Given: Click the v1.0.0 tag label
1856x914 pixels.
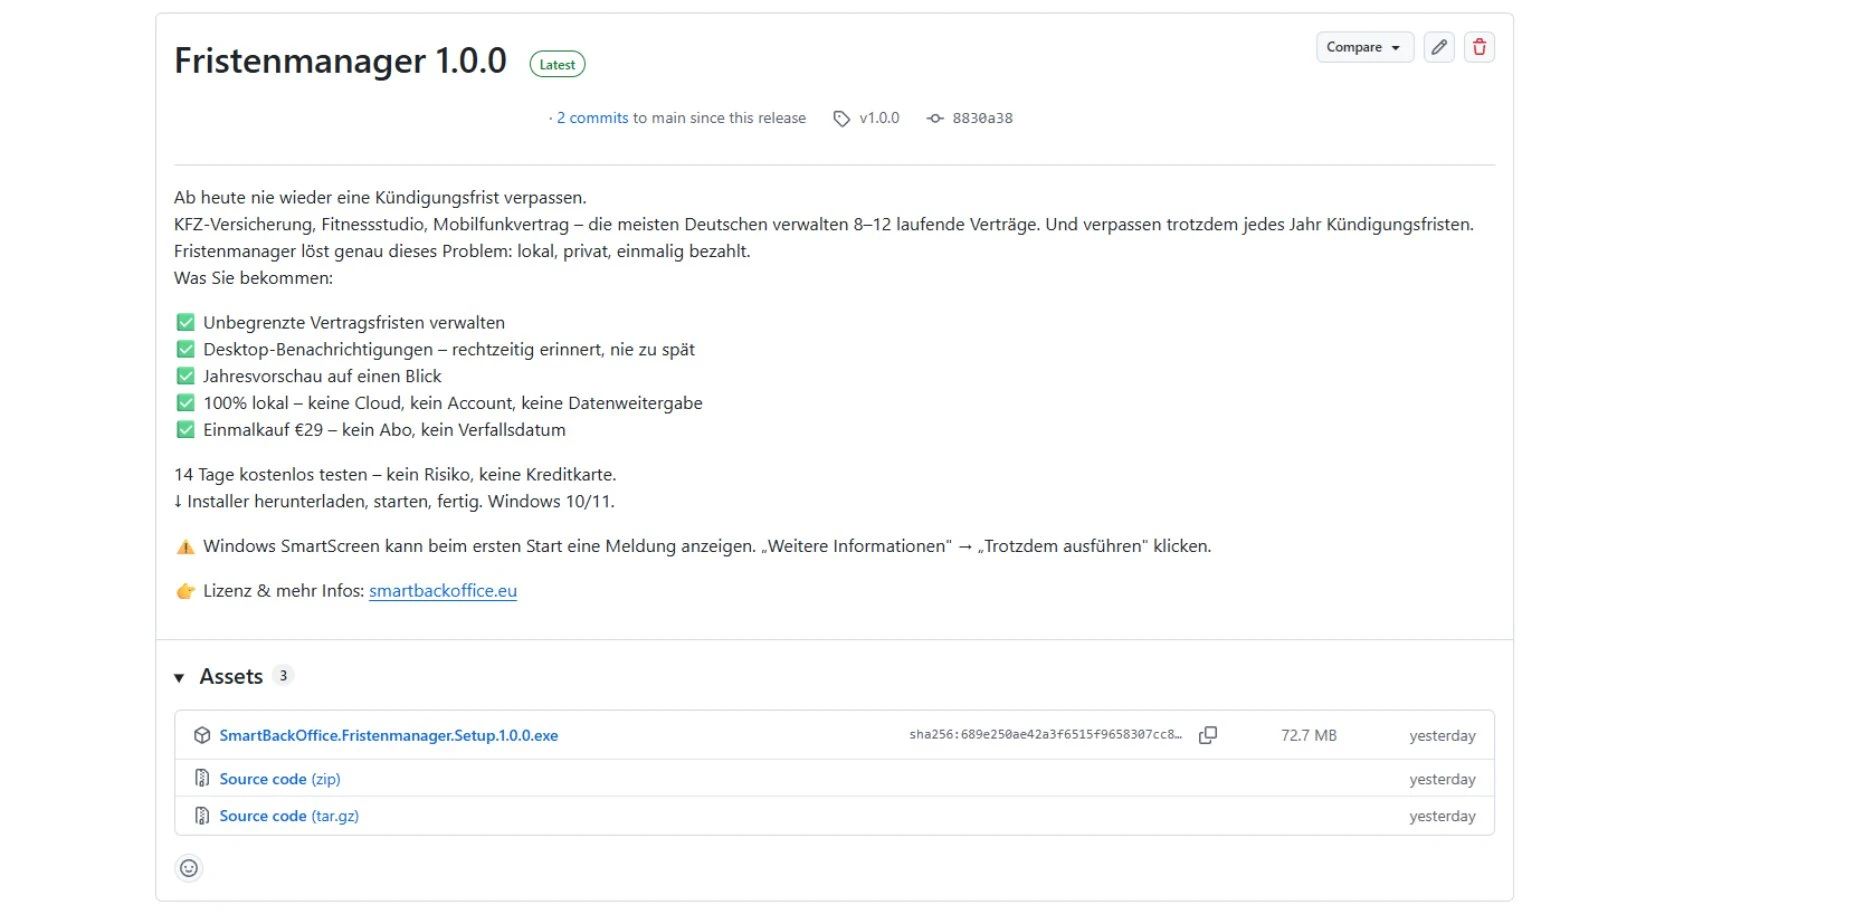Looking at the screenshot, I should (x=879, y=118).
